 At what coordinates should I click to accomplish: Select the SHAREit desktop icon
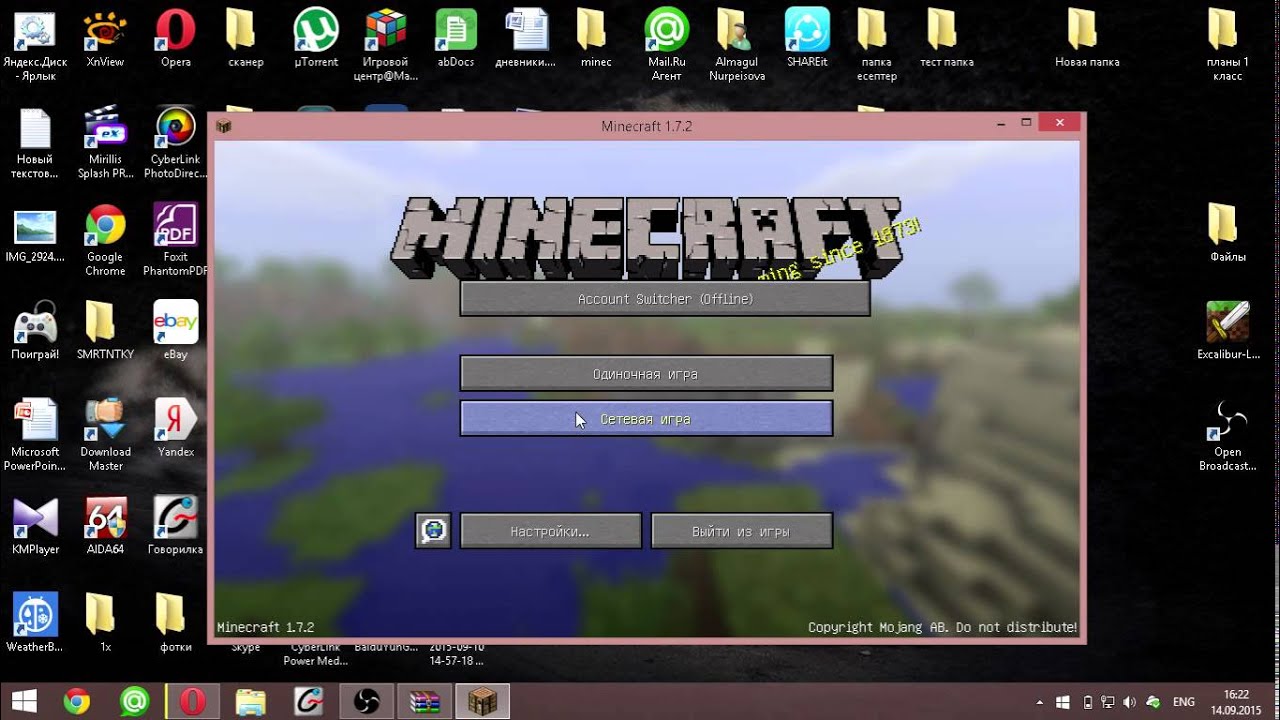pos(807,38)
